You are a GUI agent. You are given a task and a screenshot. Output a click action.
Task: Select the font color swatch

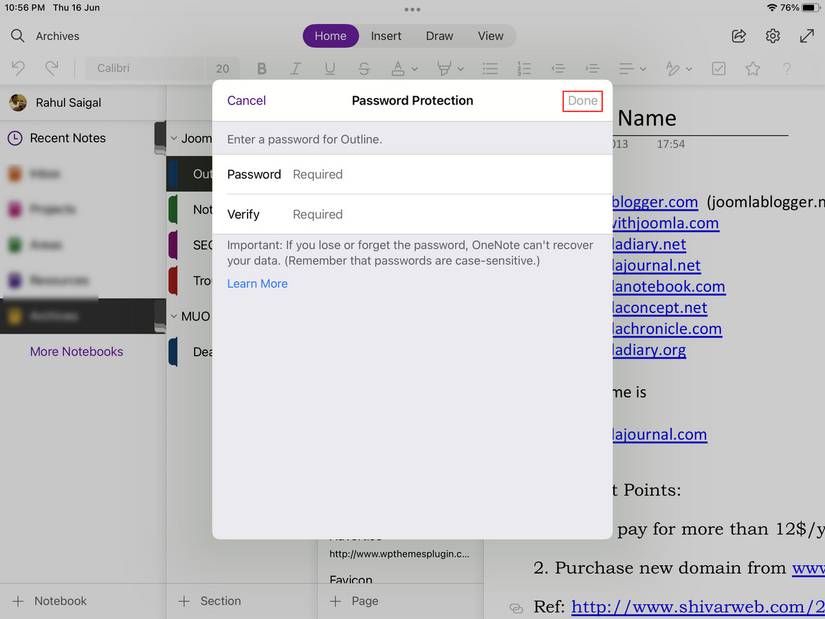pyautogui.click(x=399, y=68)
